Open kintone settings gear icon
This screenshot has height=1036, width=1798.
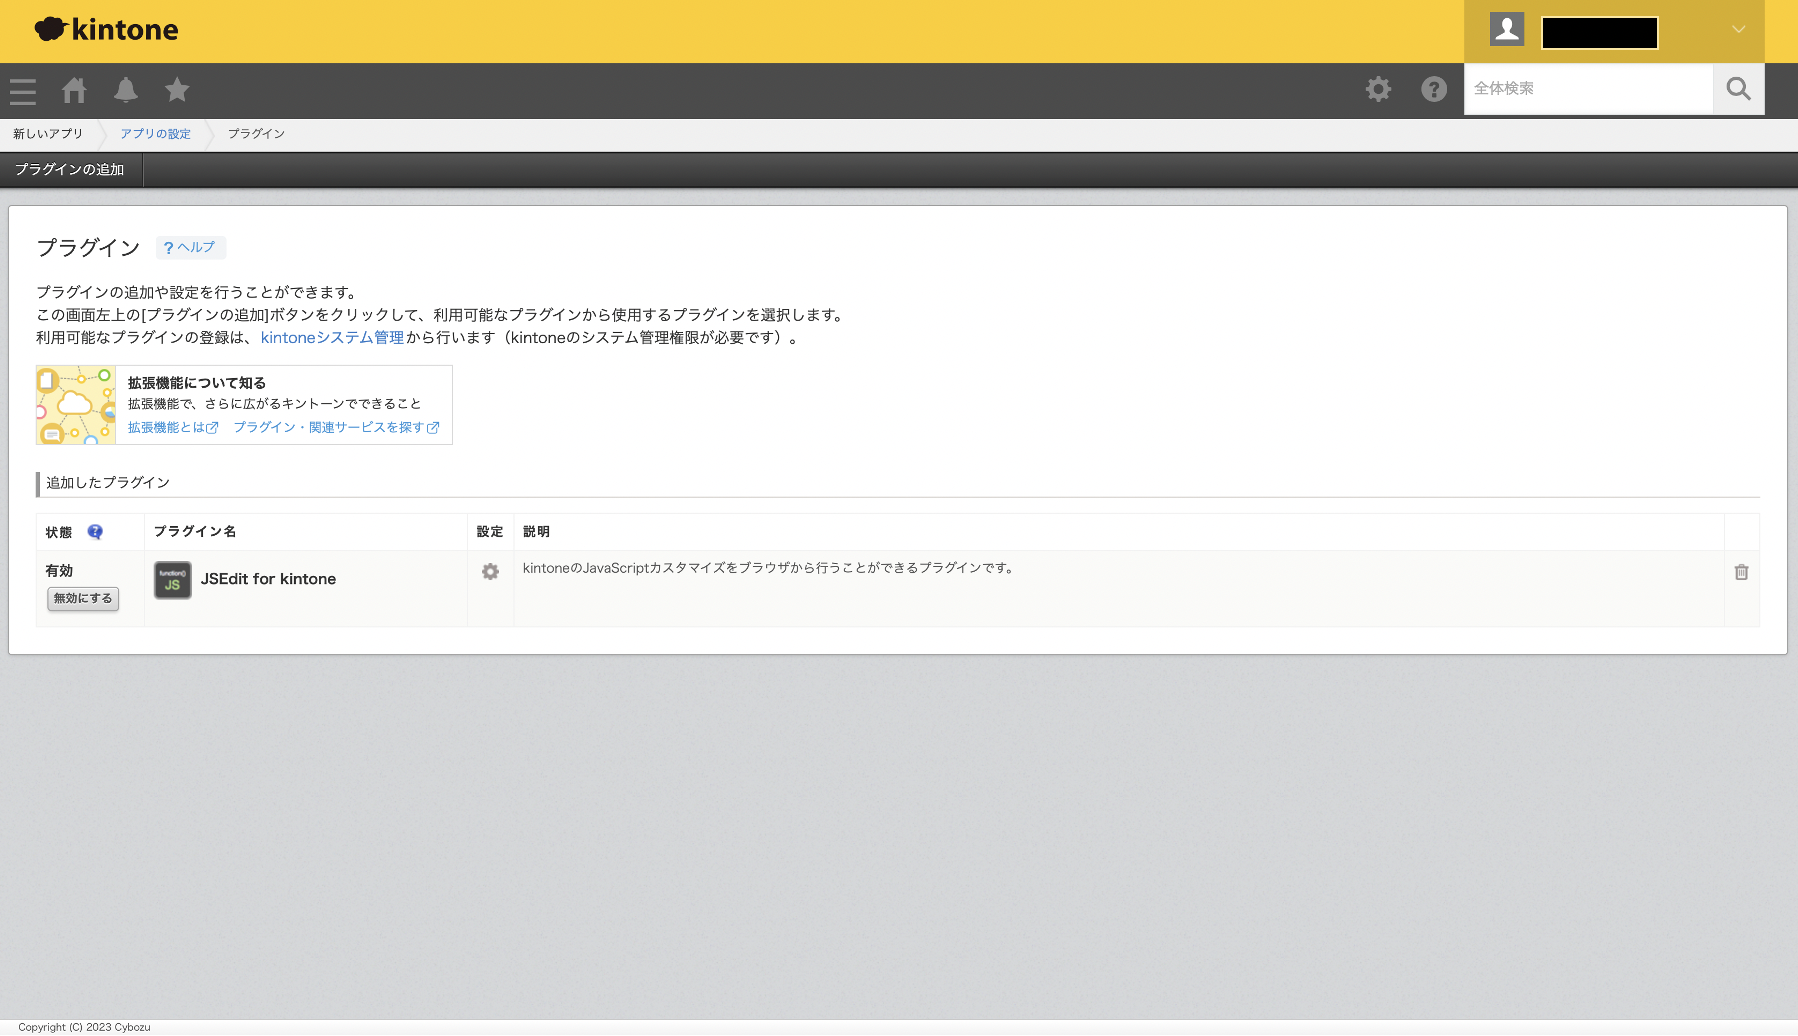(x=1378, y=89)
